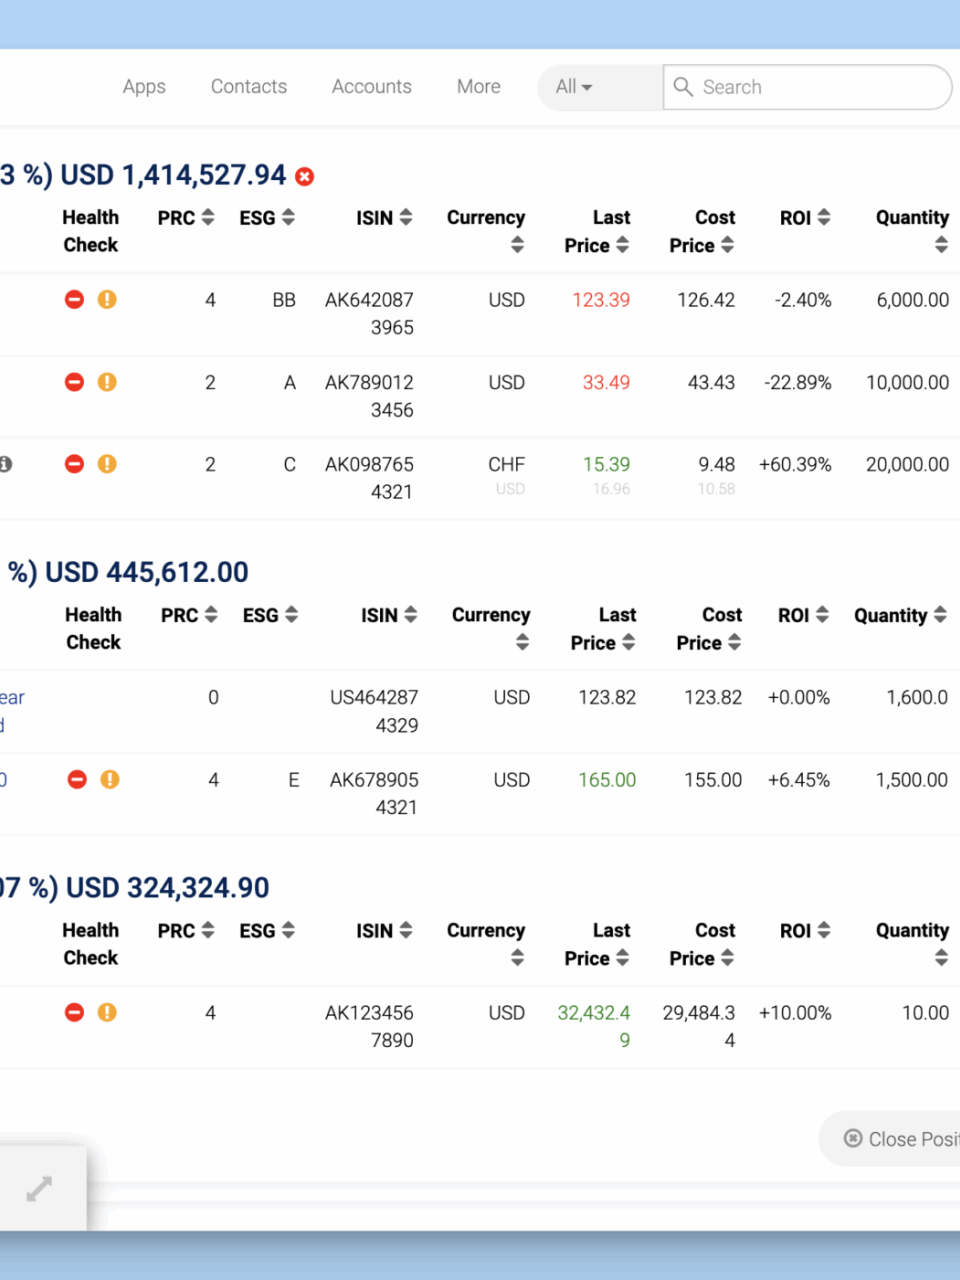Click the search magnifier icon
960x1280 pixels.
[683, 87]
